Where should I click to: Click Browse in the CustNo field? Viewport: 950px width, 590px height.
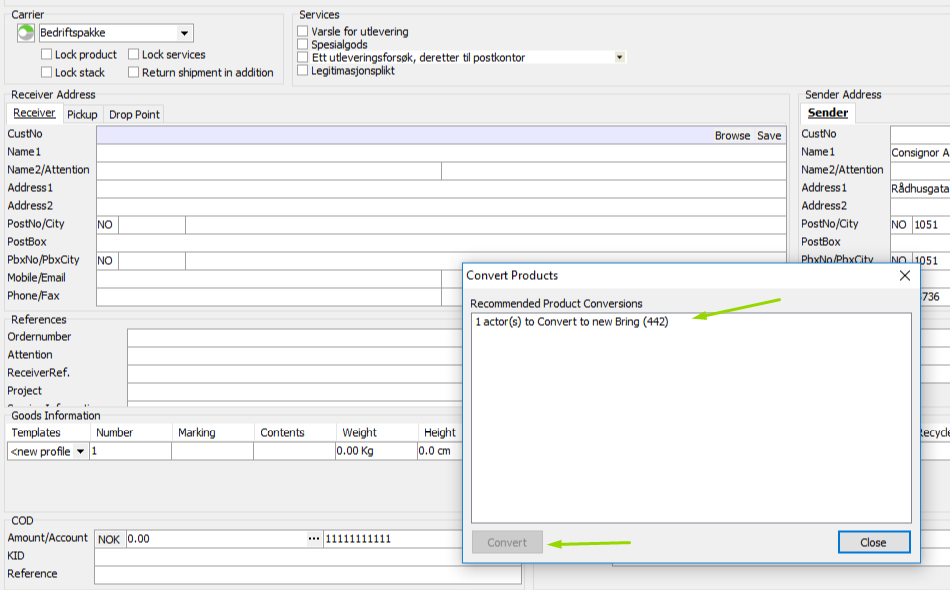[x=732, y=136]
